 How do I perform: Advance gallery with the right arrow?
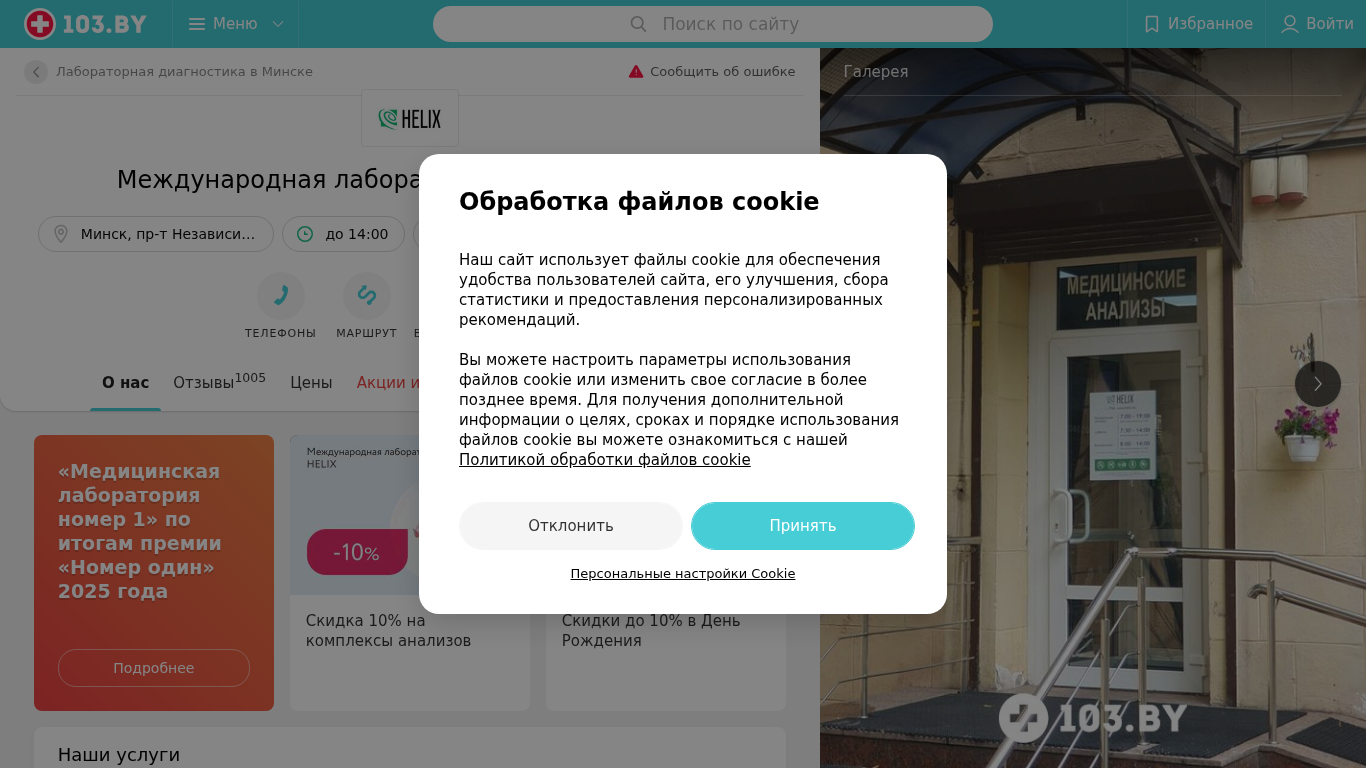pyautogui.click(x=1318, y=384)
